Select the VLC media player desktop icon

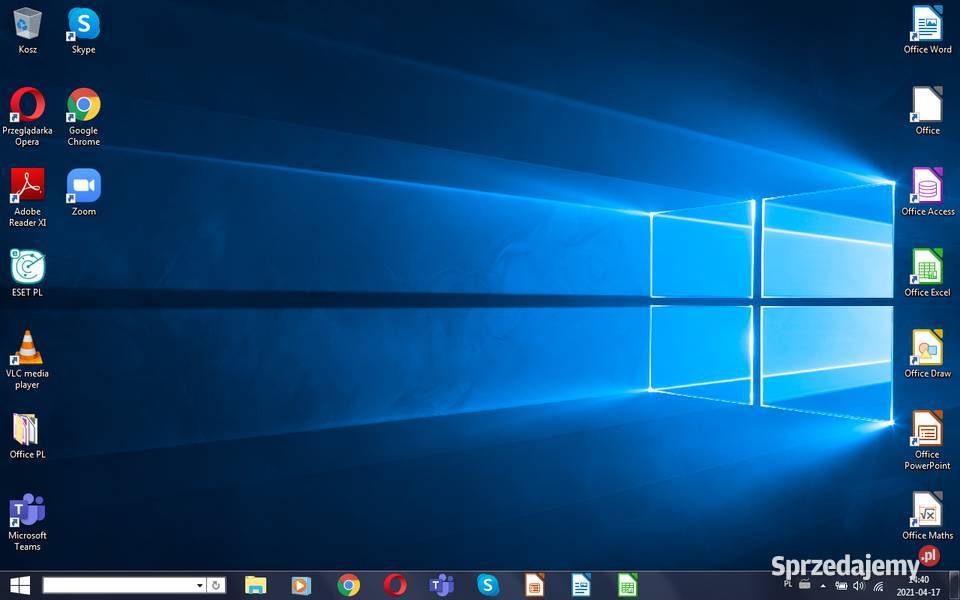(27, 359)
